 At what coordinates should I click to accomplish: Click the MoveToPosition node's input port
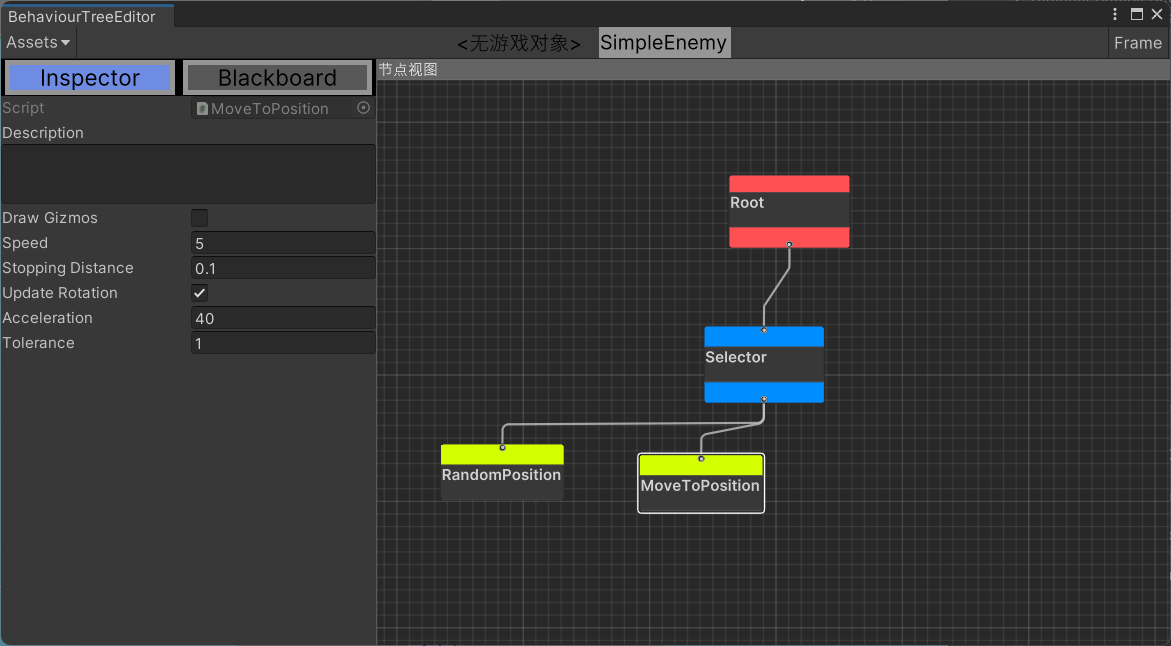coord(701,459)
